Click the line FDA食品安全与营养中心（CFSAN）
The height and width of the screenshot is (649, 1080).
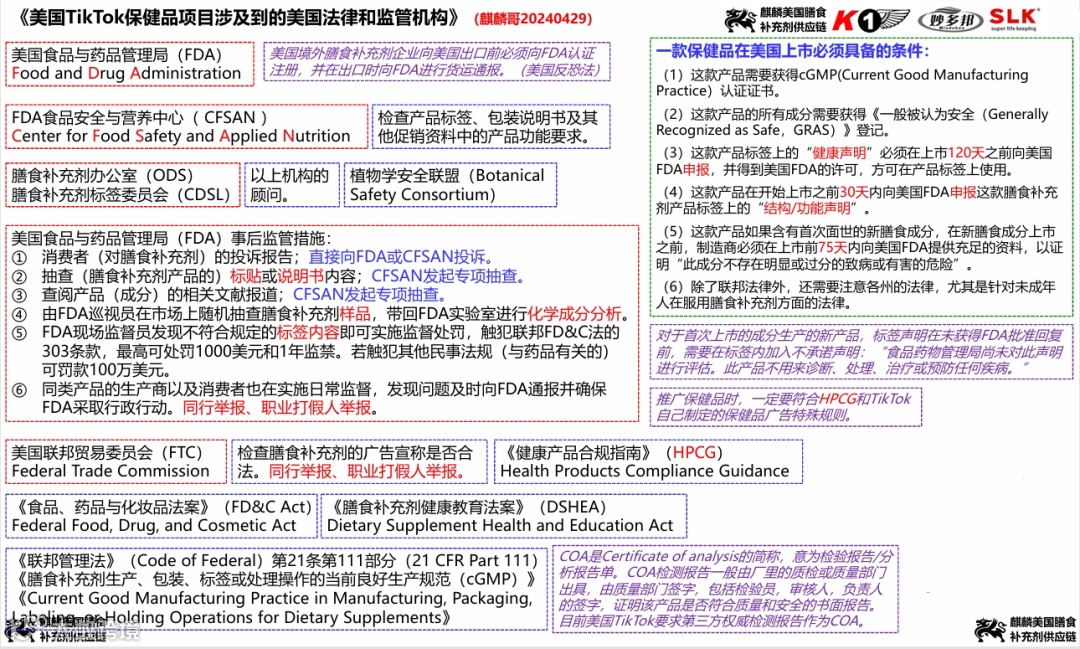click(139, 117)
